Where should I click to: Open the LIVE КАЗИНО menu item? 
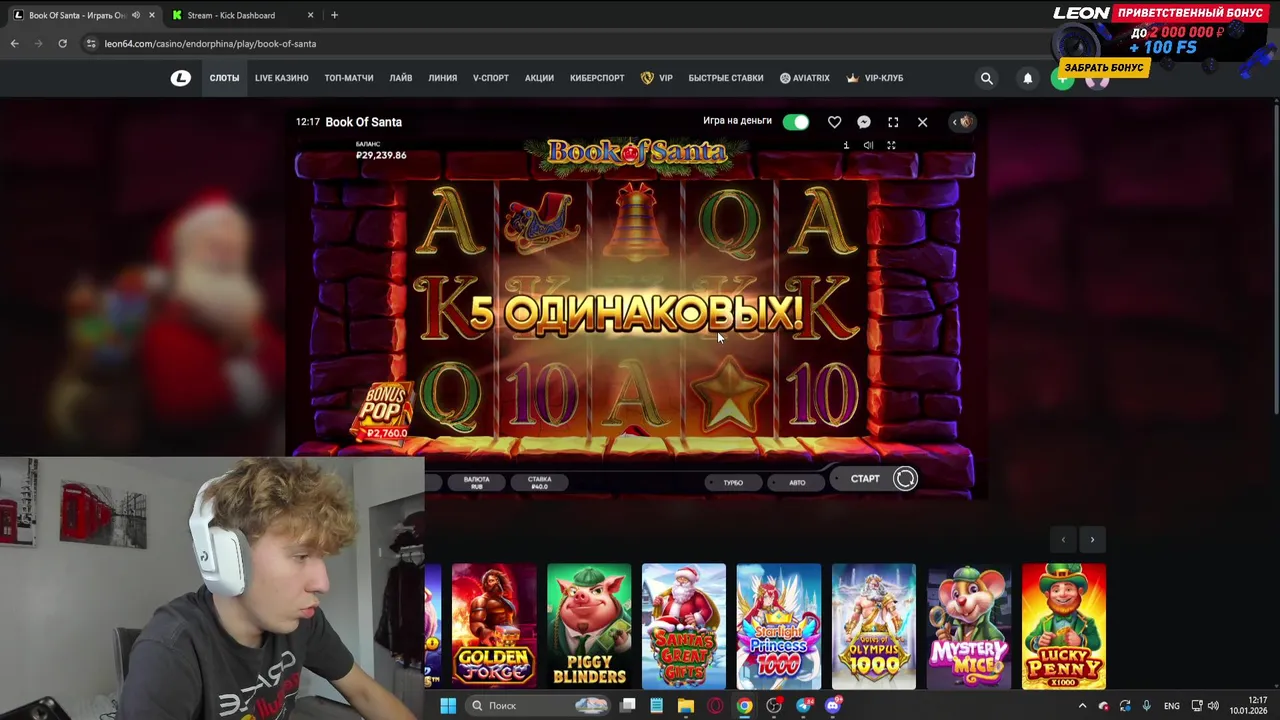click(281, 78)
